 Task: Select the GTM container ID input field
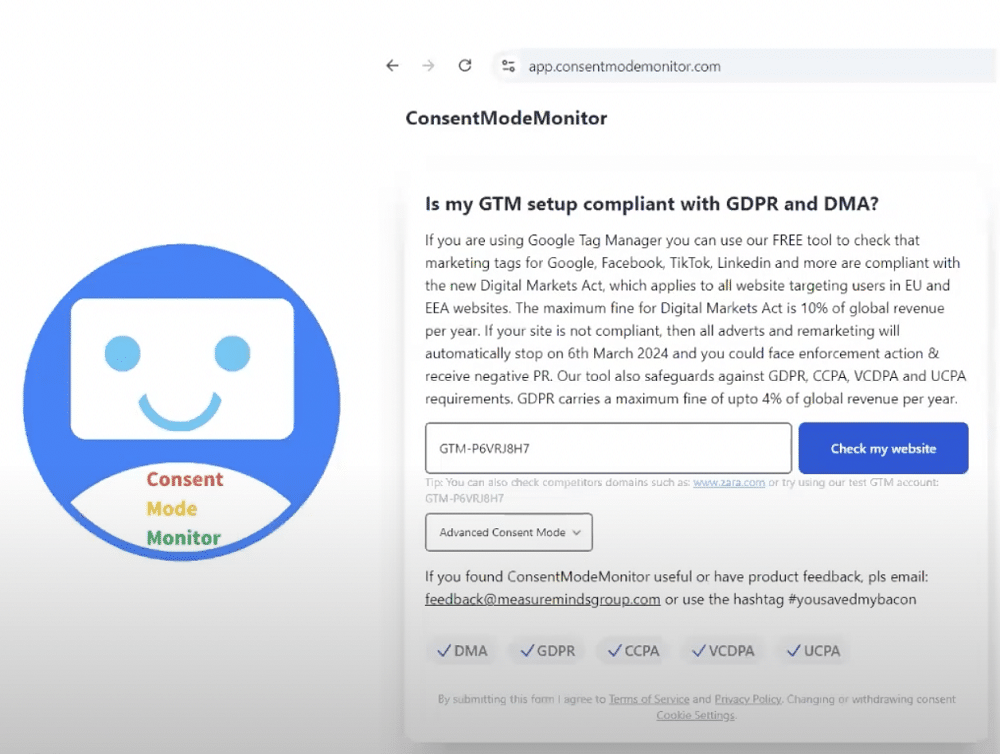tap(607, 448)
